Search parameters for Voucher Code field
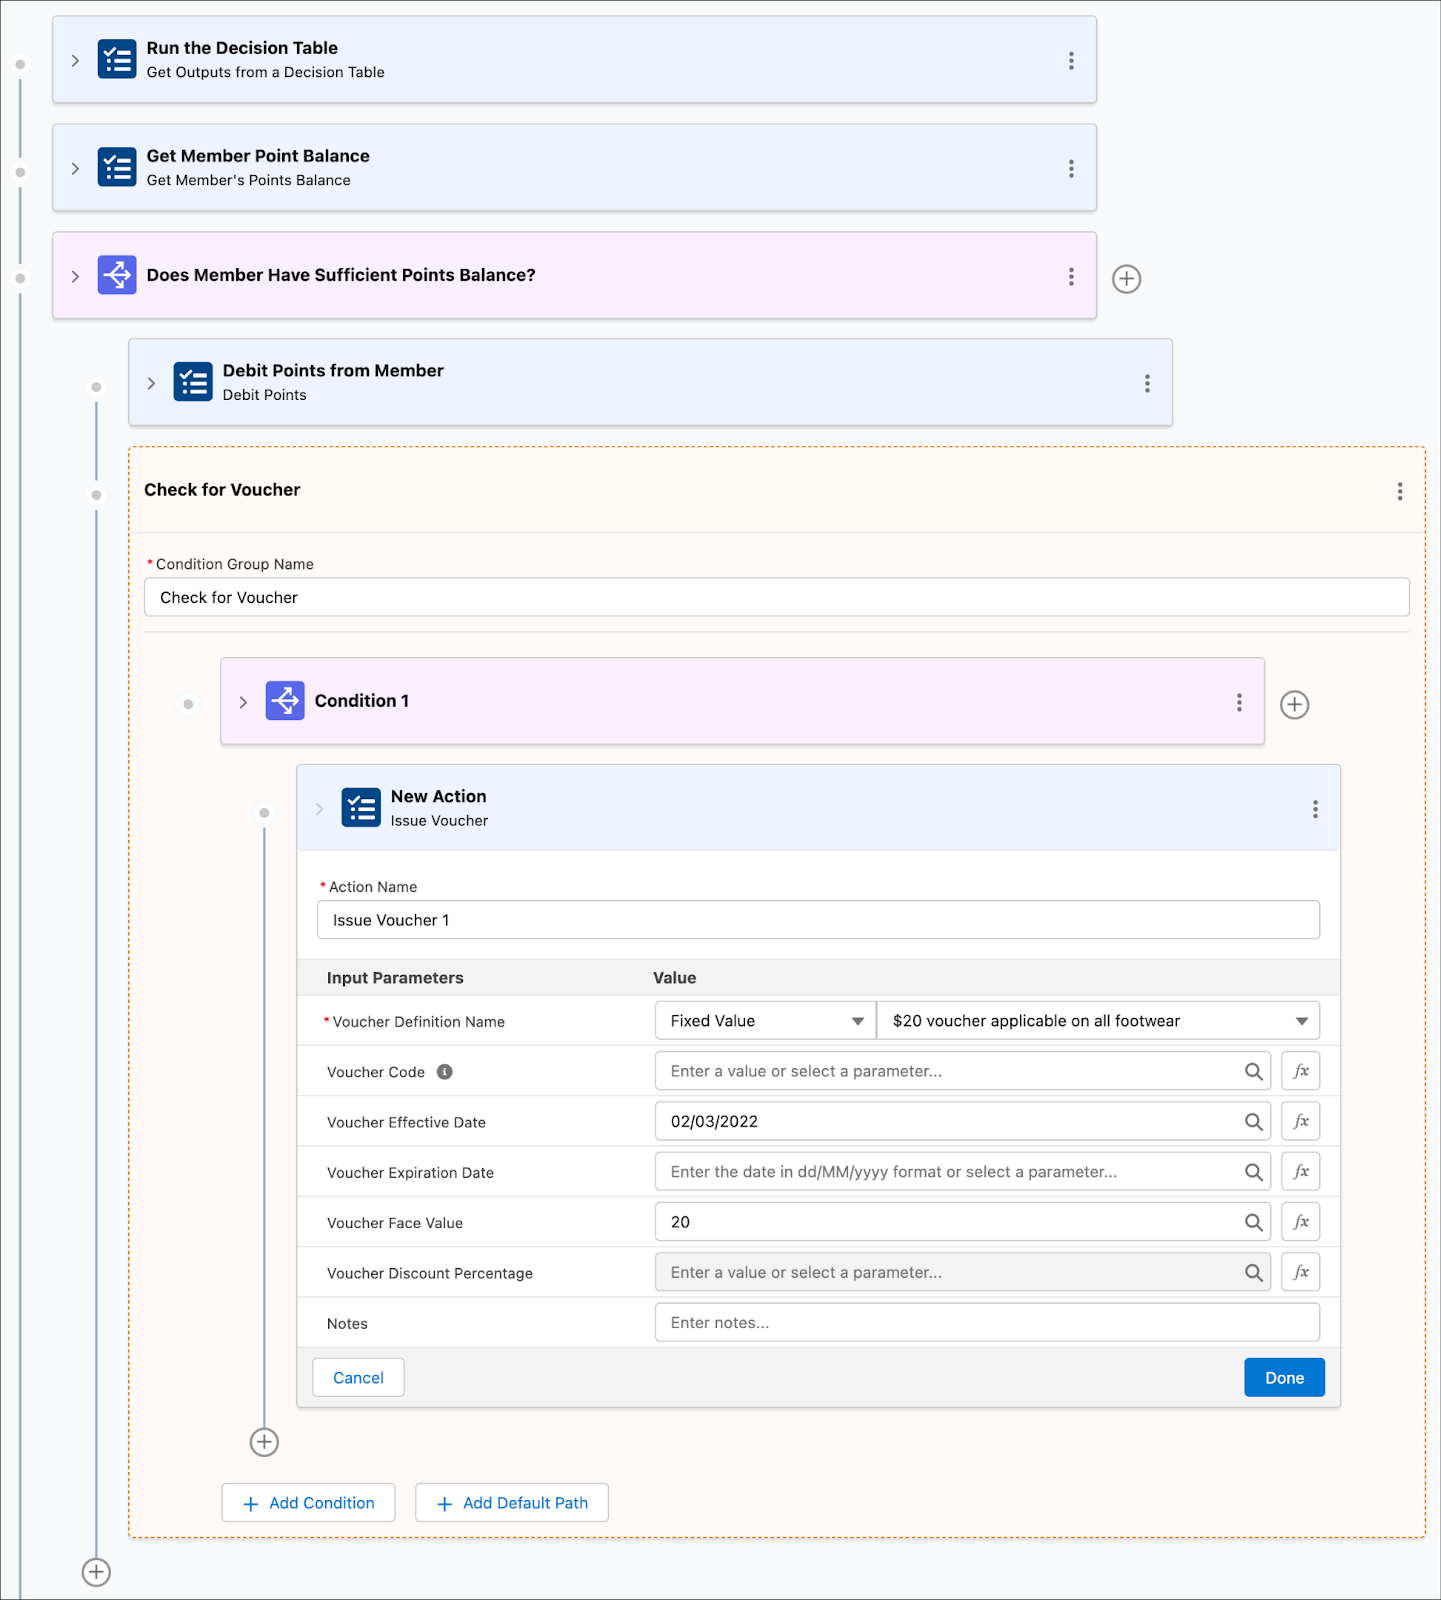The width and height of the screenshot is (1441, 1600). [1253, 1071]
